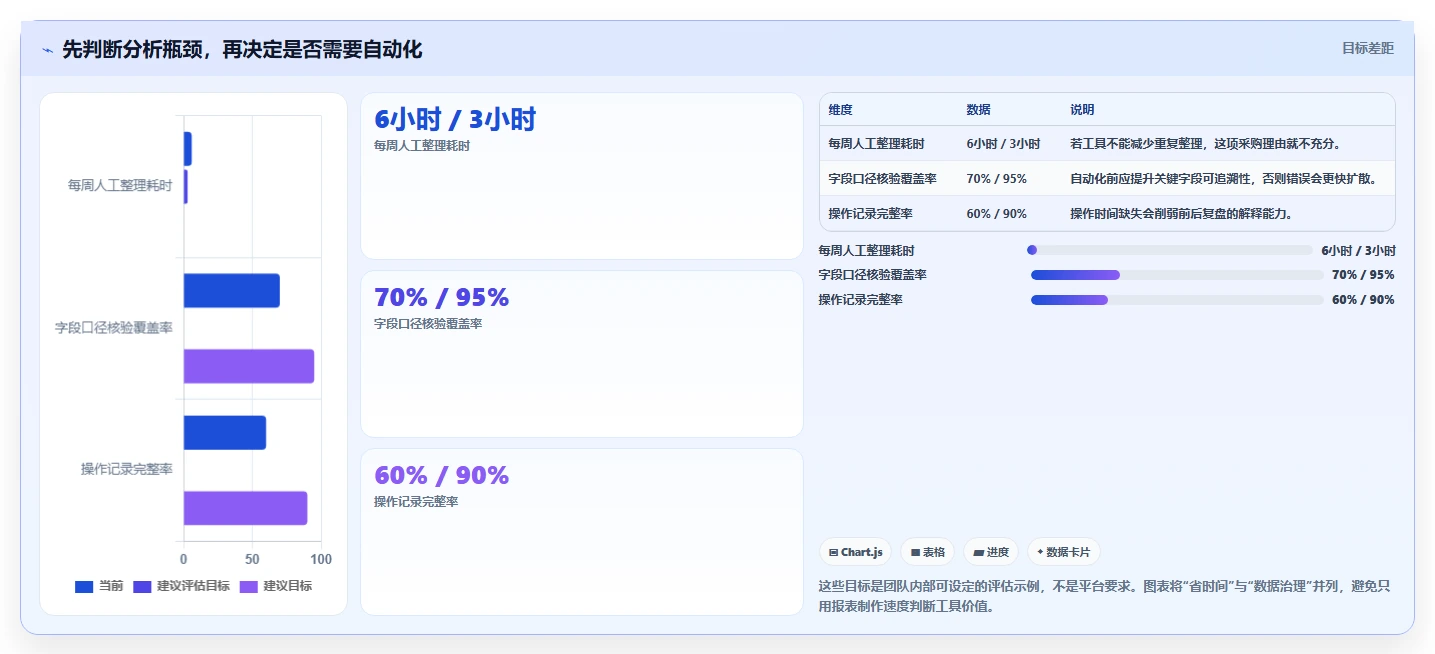Click the purple target bar for 操作记录完整率

point(245,508)
